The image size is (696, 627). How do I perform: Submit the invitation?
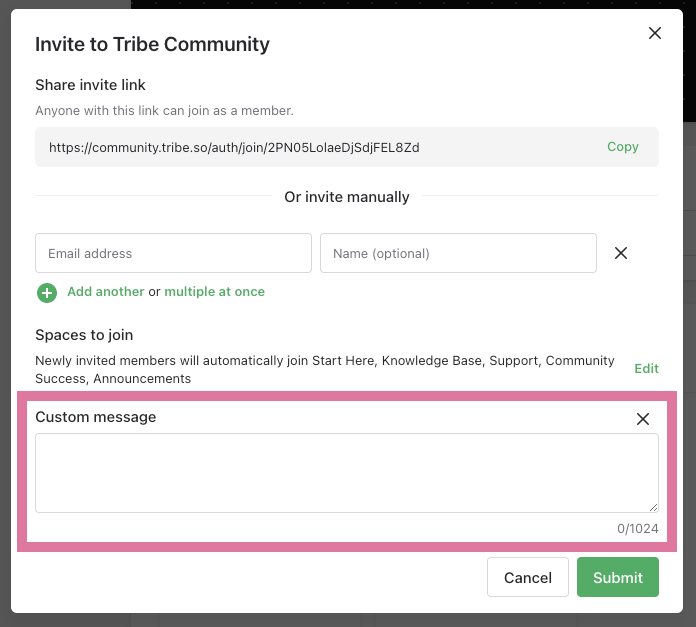pos(618,577)
